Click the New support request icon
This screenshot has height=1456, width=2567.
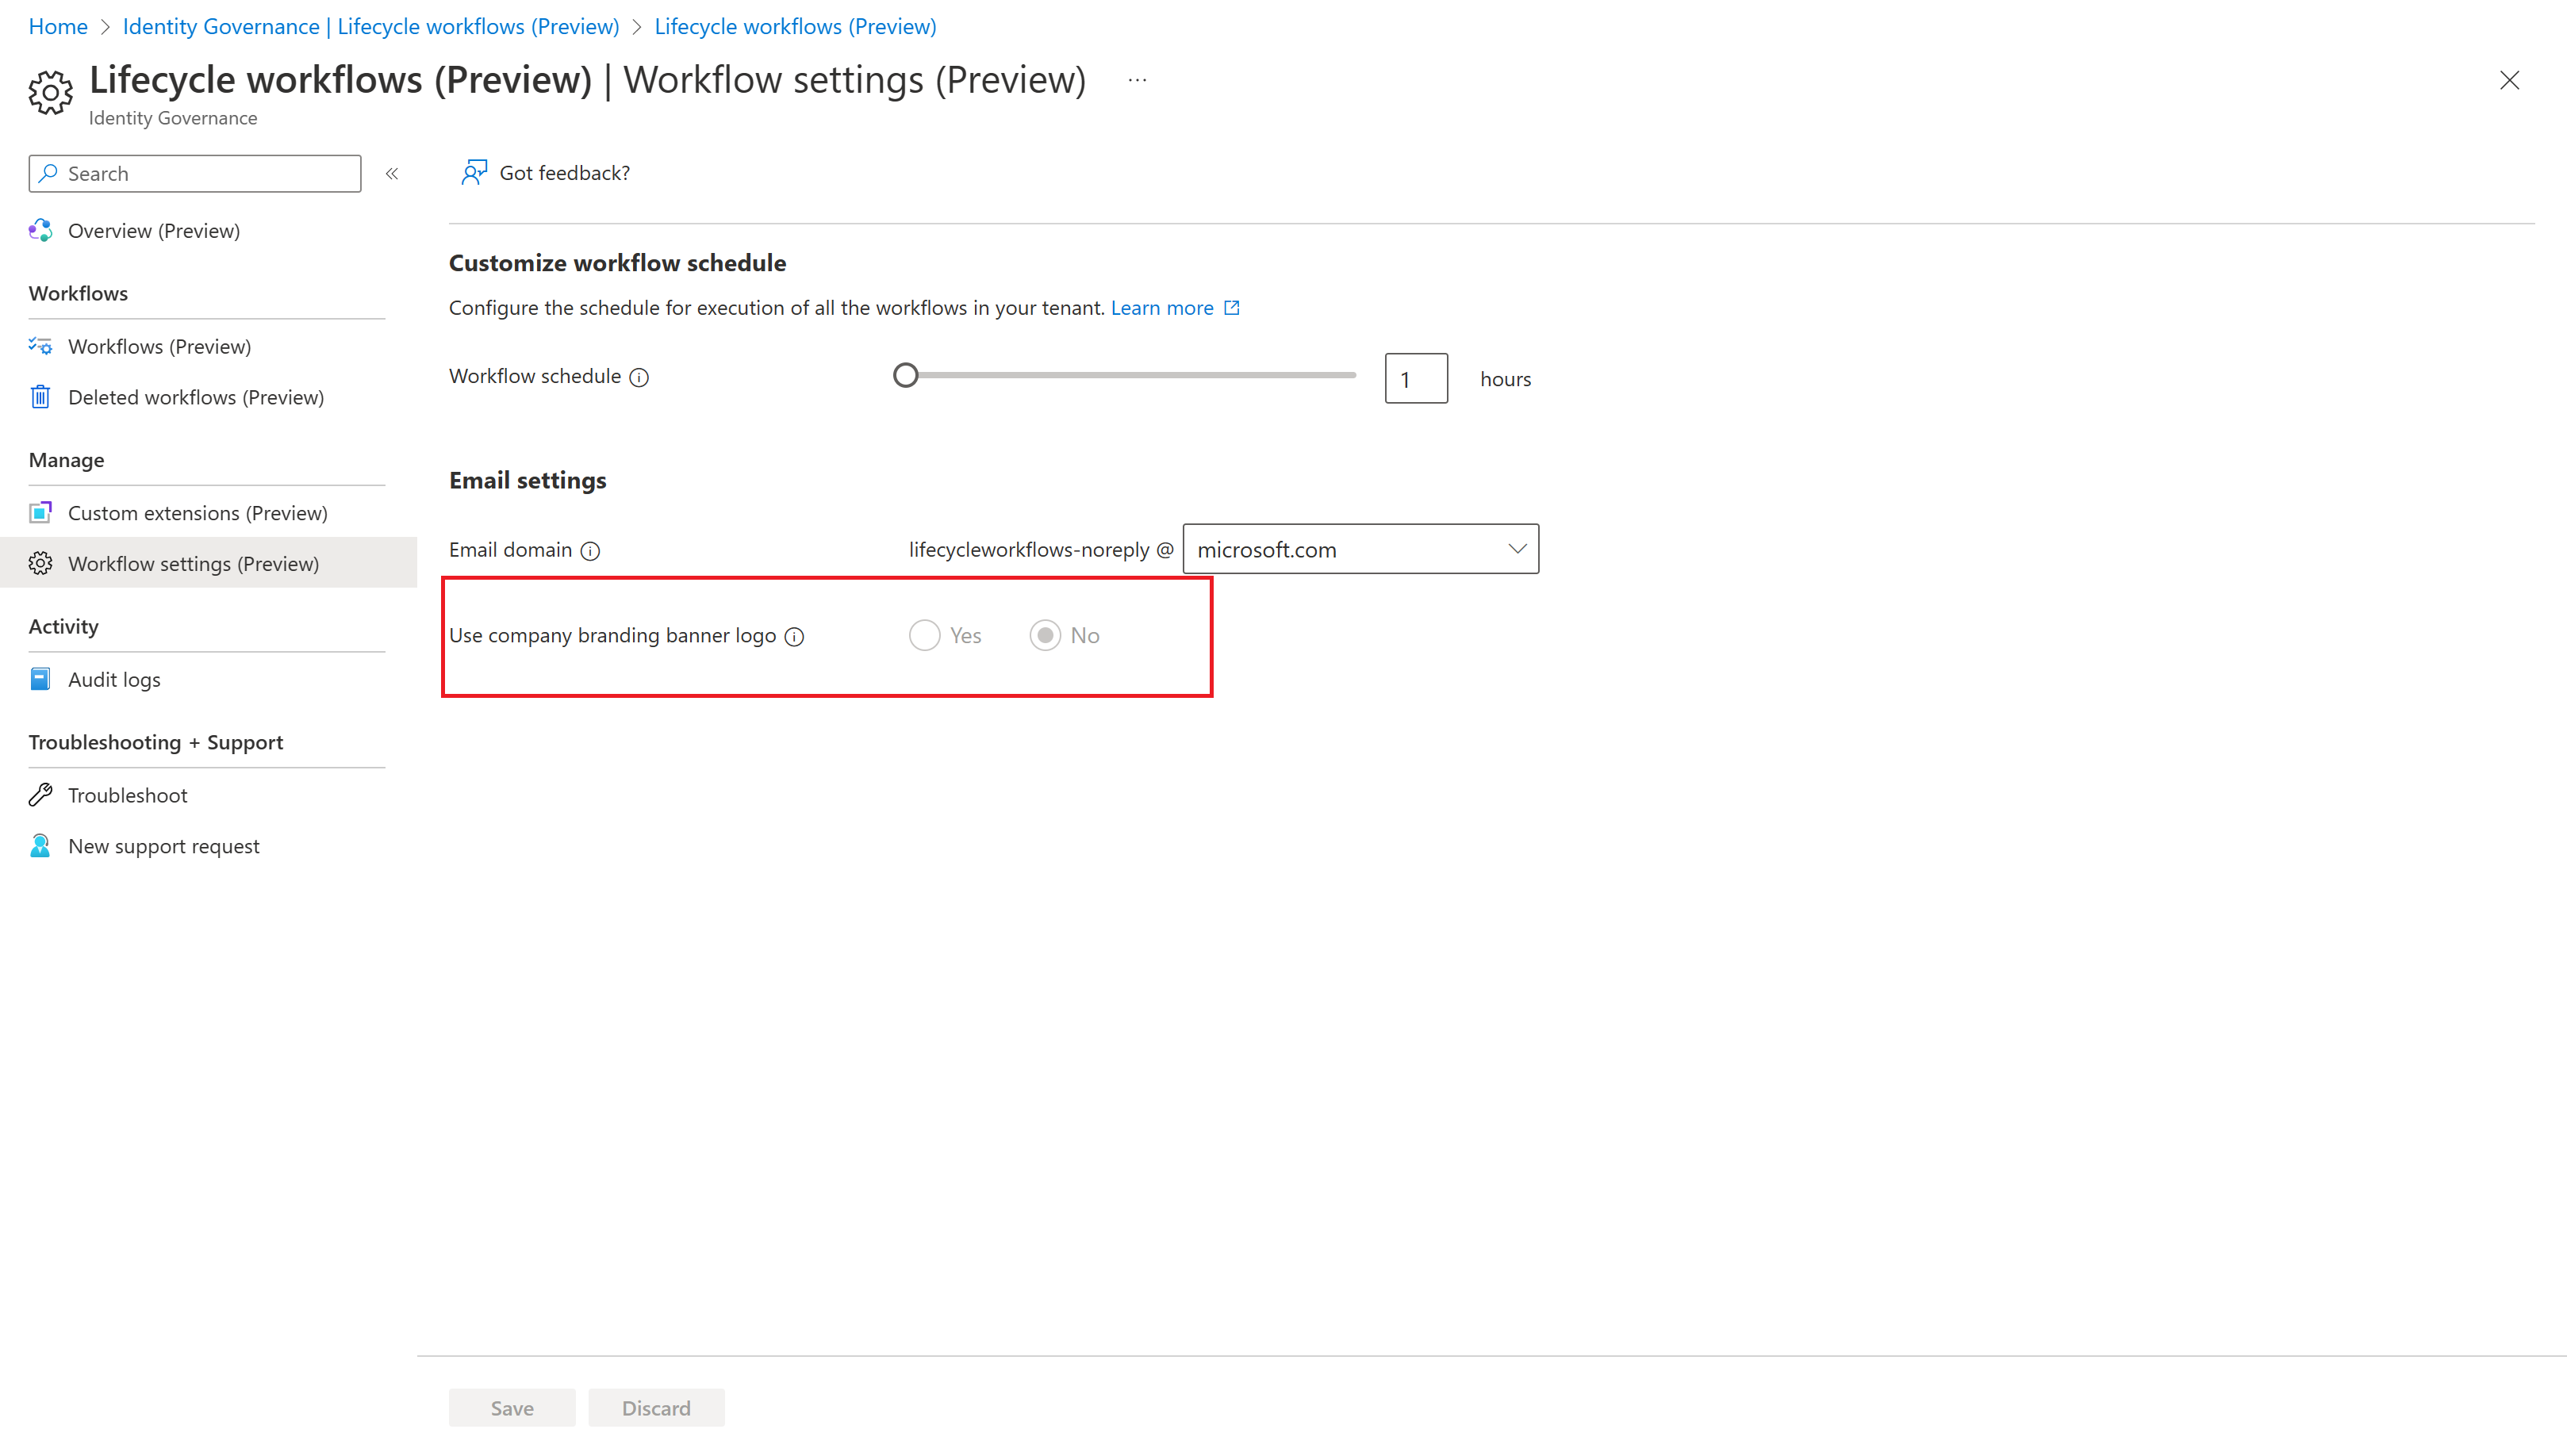(40, 846)
